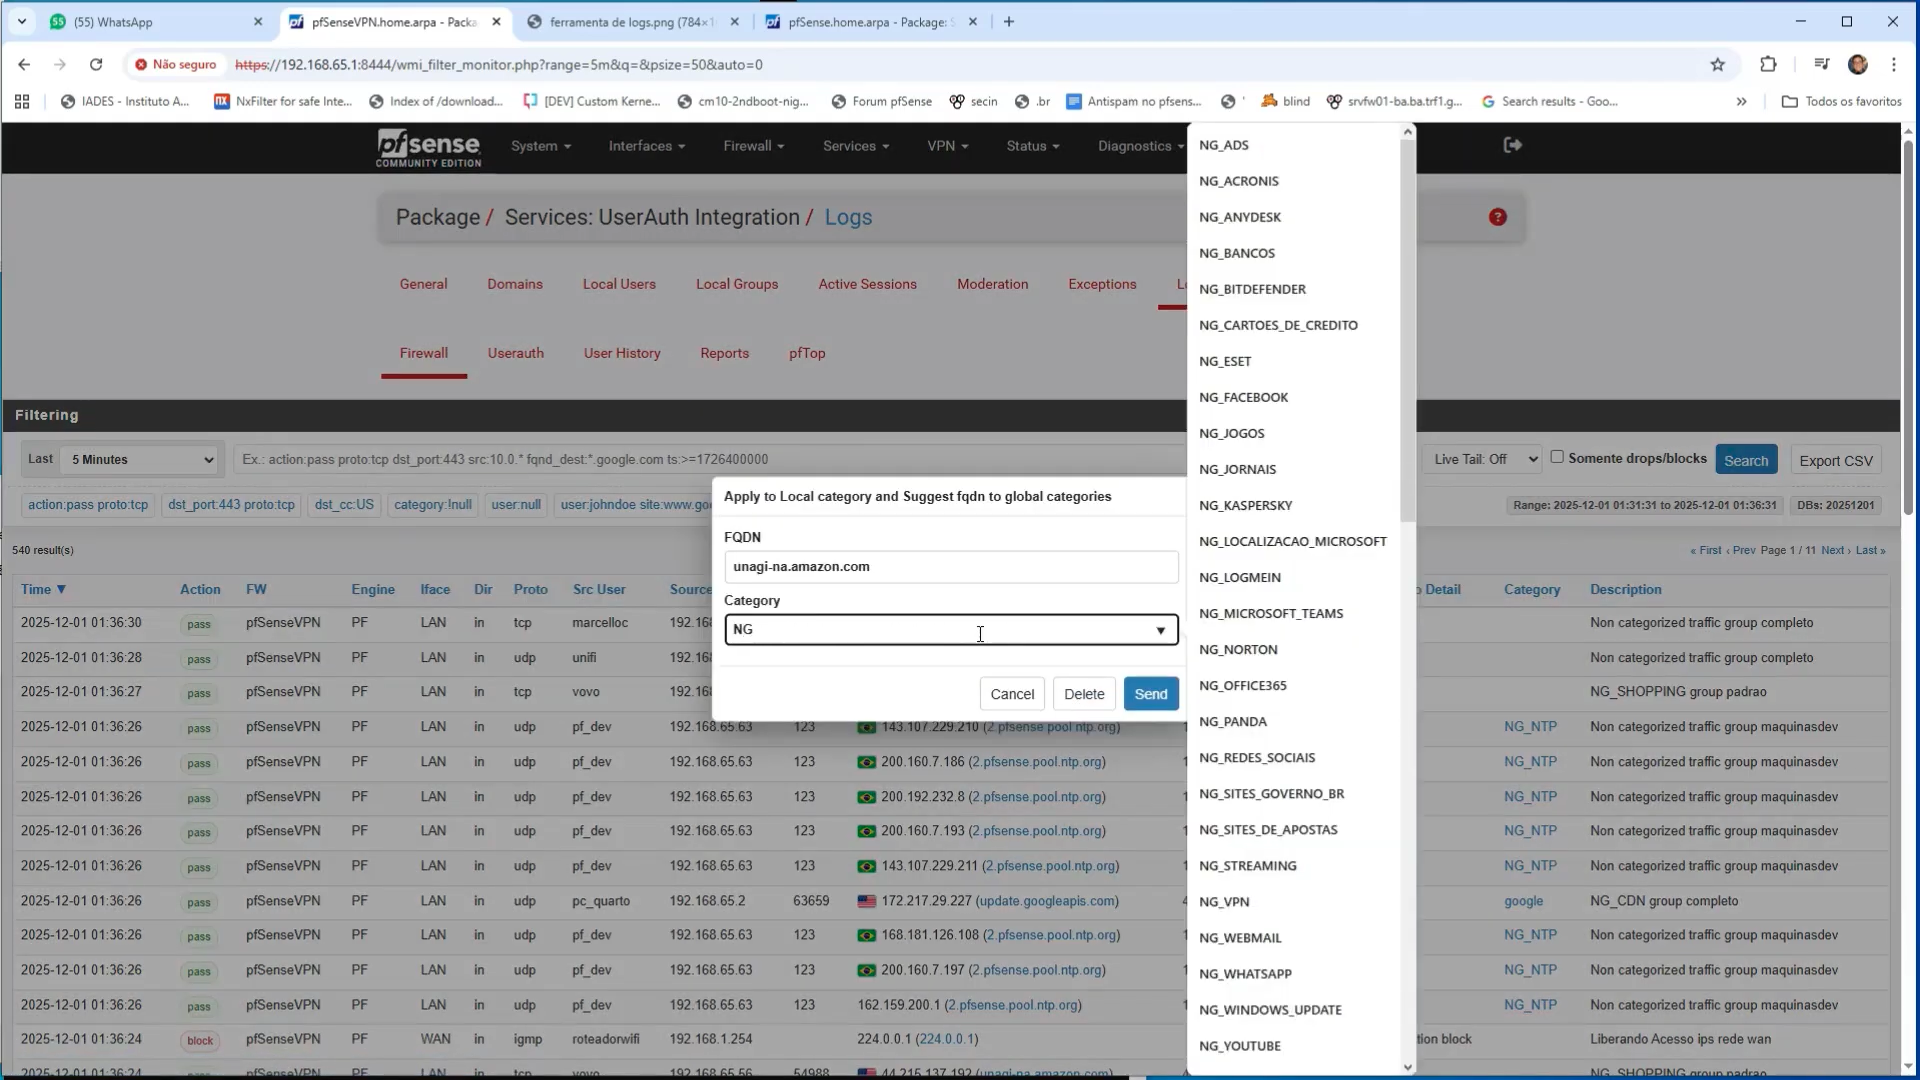Click the red help question icon
Viewport: 1920px width, 1080px height.
[1497, 217]
